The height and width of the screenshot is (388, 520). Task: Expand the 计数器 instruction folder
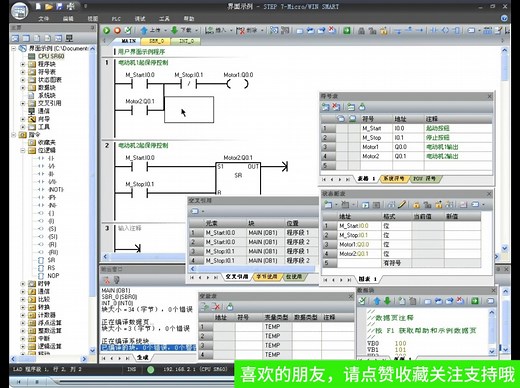[x=23, y=315]
